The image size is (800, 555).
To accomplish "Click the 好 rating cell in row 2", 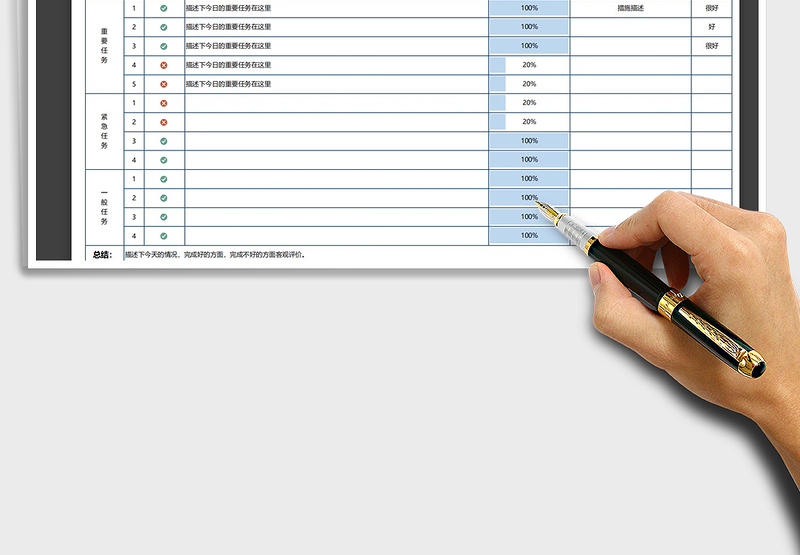I will coord(711,27).
